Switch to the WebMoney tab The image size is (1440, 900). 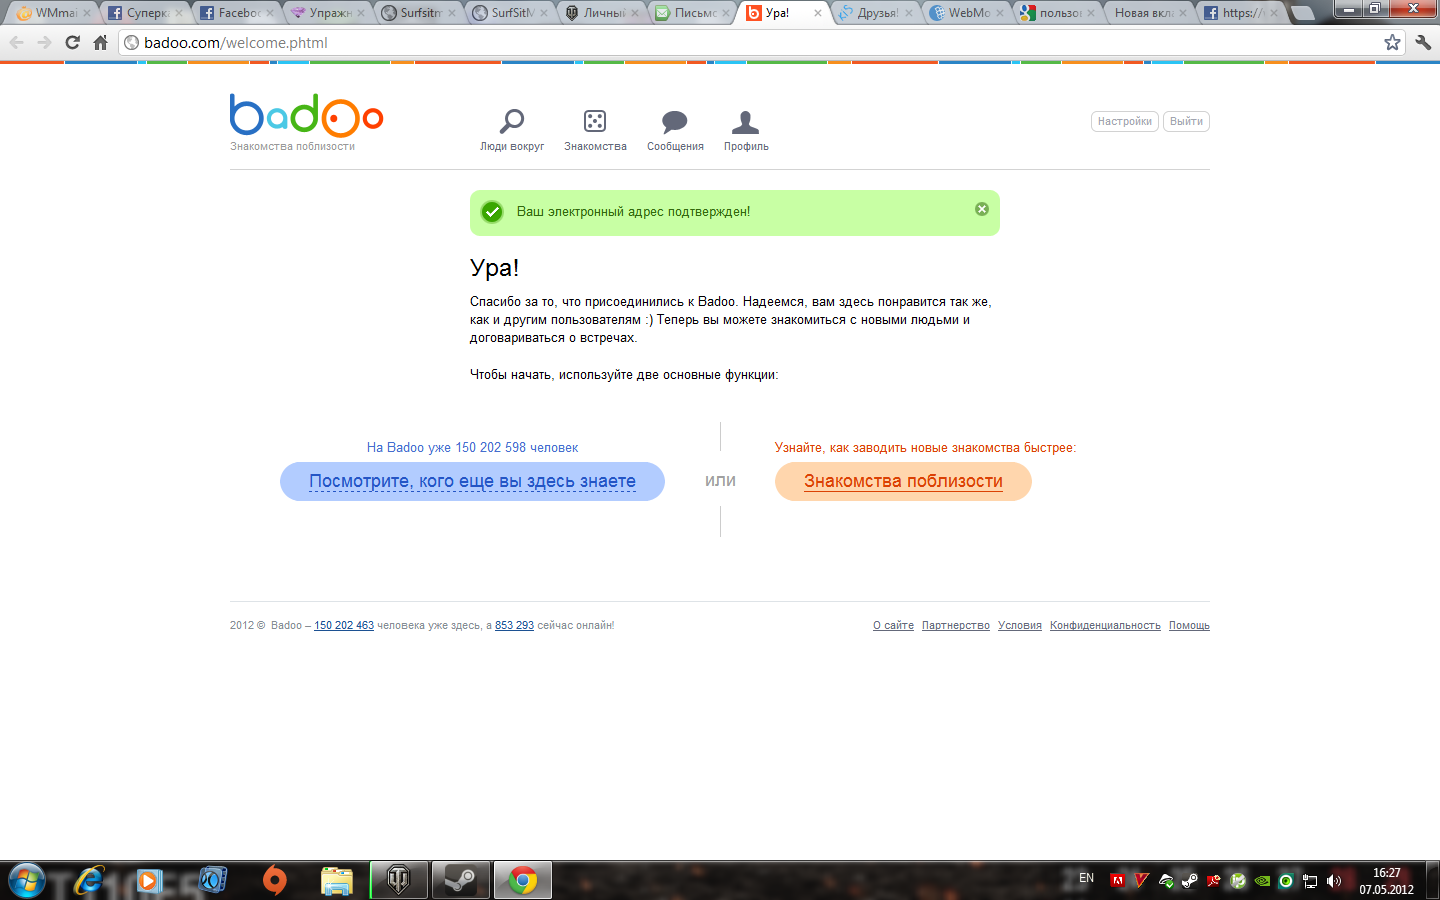[x=966, y=13]
